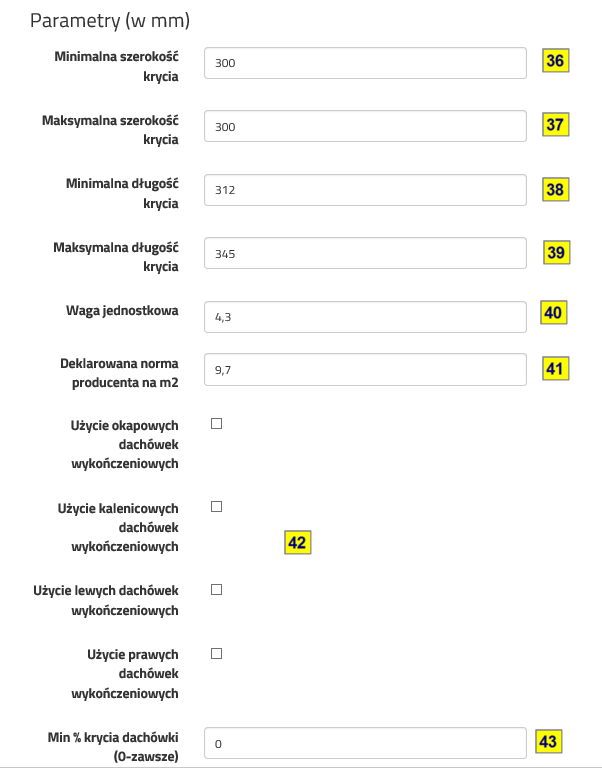
Task: Select the yellow badge labeled 37
Action: (x=555, y=125)
